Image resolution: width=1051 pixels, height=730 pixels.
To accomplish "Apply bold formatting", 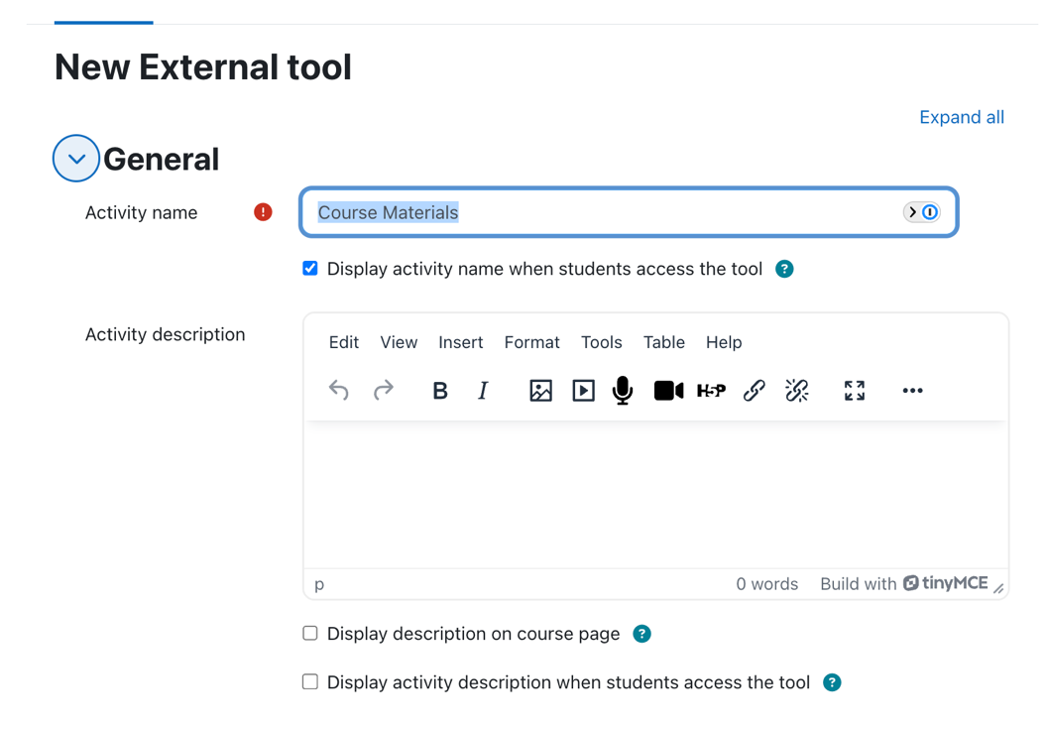I will [440, 391].
